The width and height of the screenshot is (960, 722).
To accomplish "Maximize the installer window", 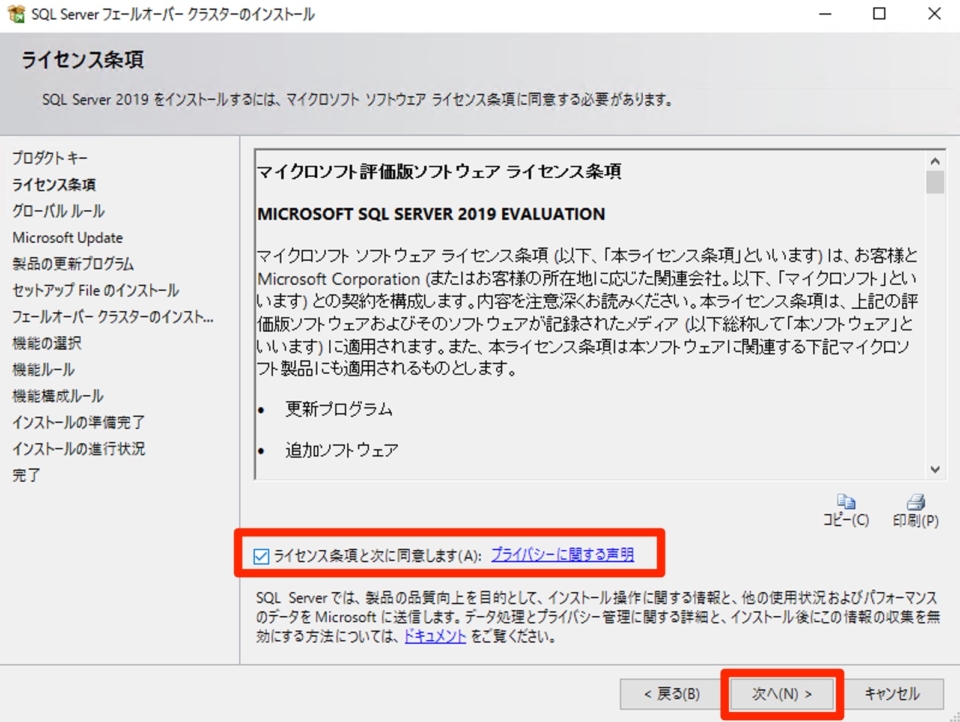I will (x=879, y=13).
